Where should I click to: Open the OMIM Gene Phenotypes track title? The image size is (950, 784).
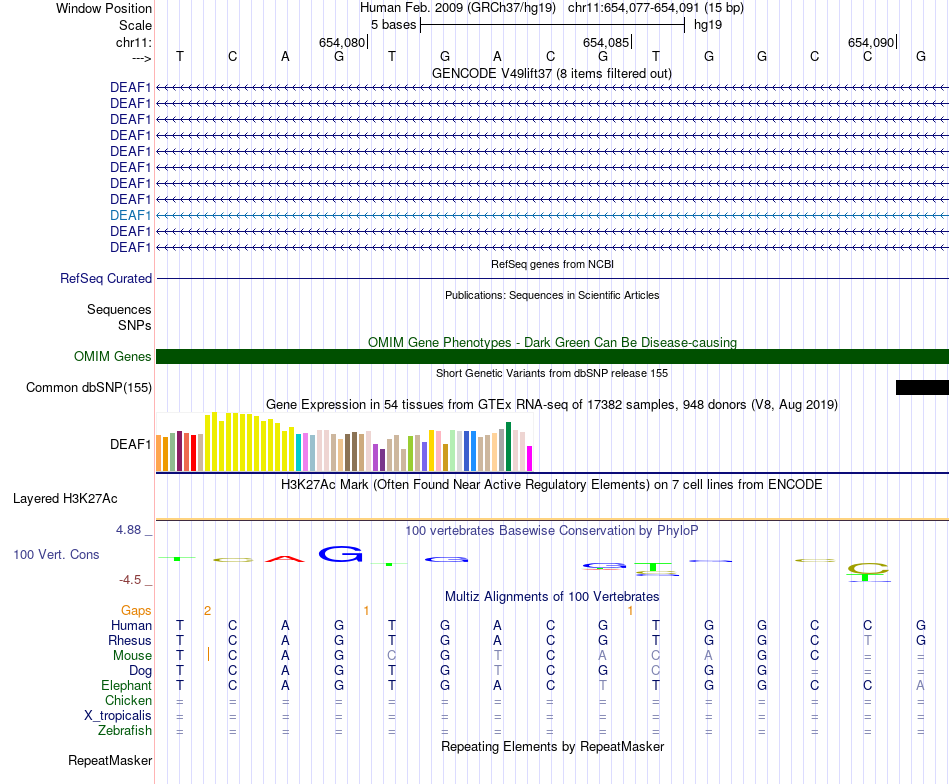pyautogui.click(x=552, y=342)
